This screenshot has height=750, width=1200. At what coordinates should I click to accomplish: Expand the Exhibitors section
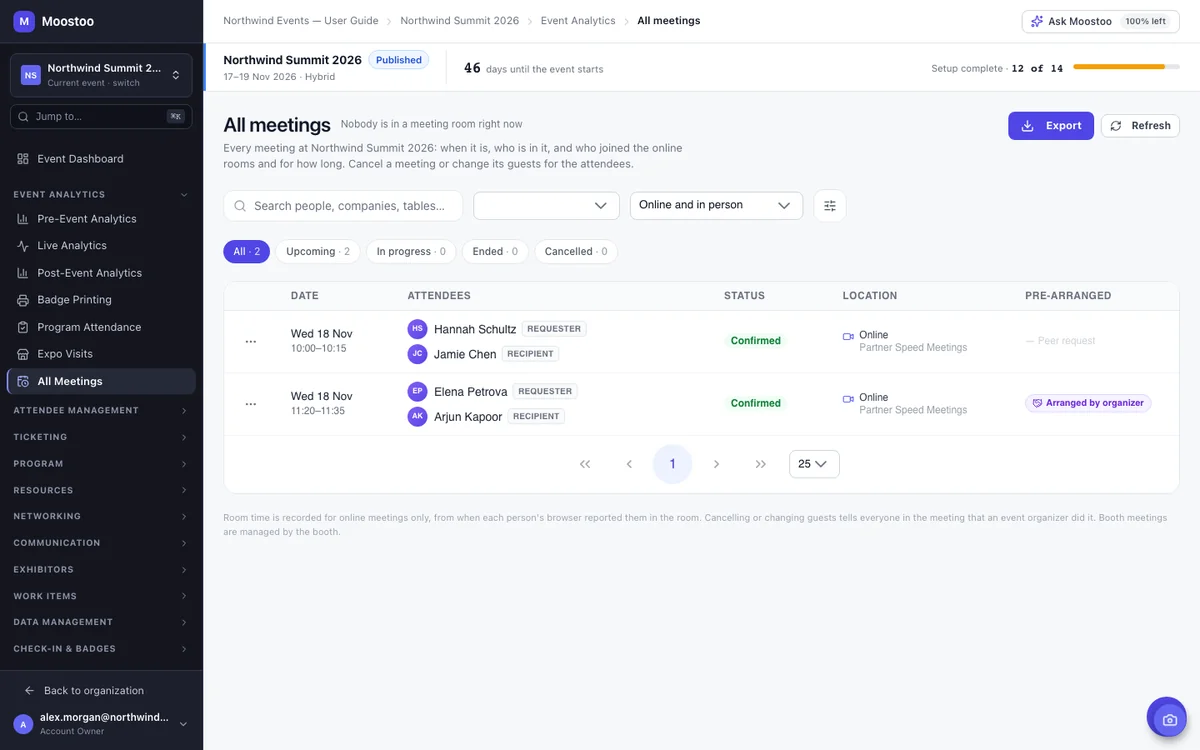(x=101, y=570)
